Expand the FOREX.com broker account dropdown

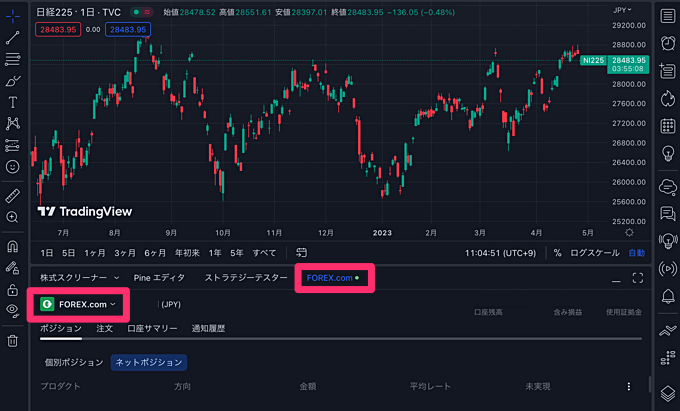coord(78,304)
